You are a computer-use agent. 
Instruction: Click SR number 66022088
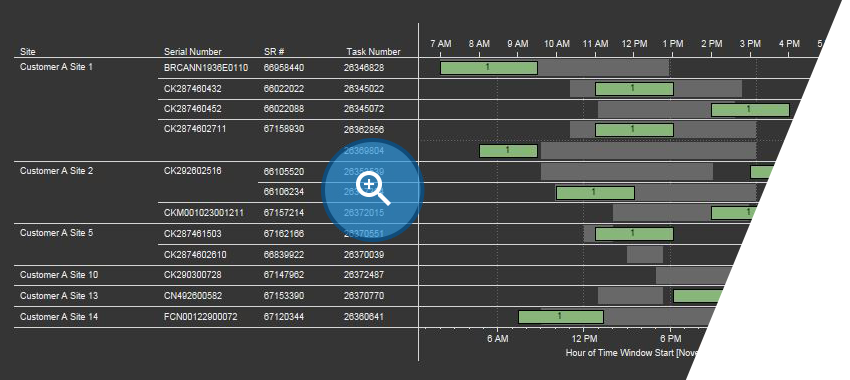click(284, 109)
